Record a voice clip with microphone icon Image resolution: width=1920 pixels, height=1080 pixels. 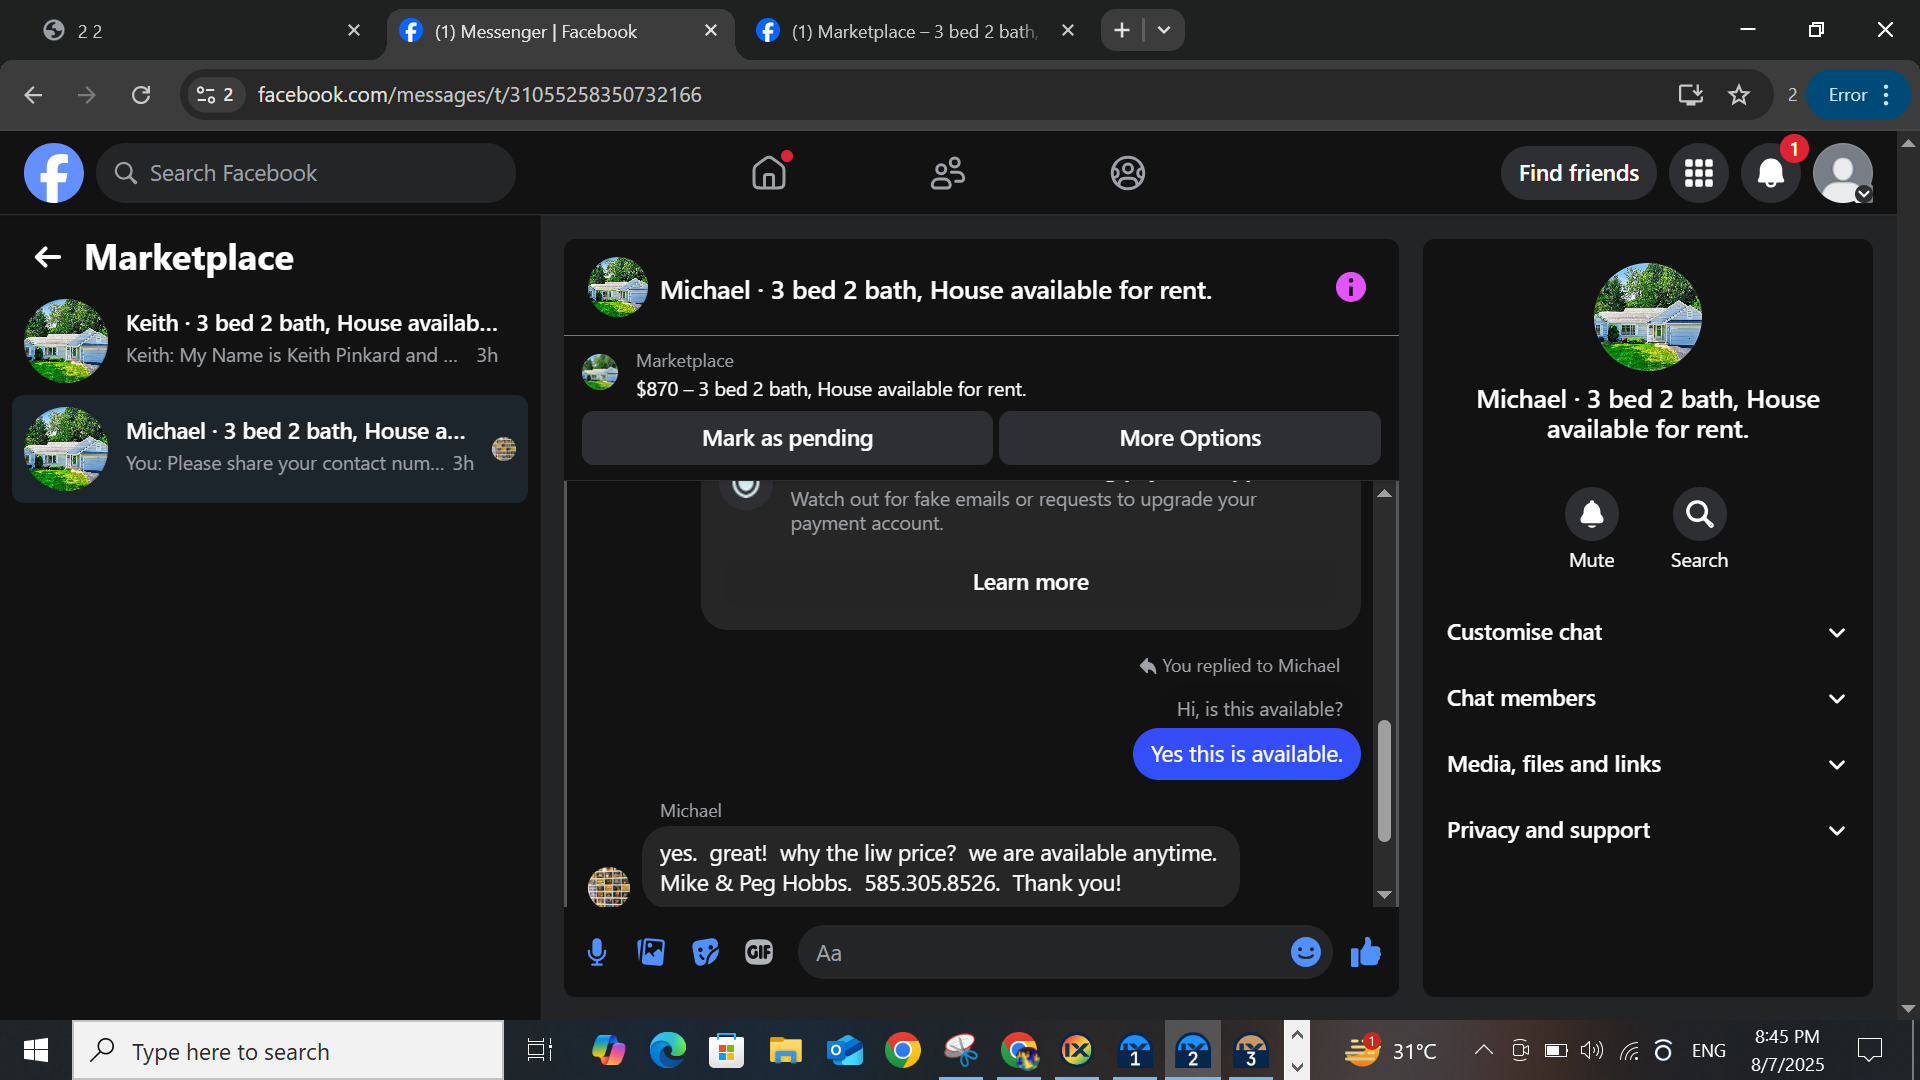[597, 952]
